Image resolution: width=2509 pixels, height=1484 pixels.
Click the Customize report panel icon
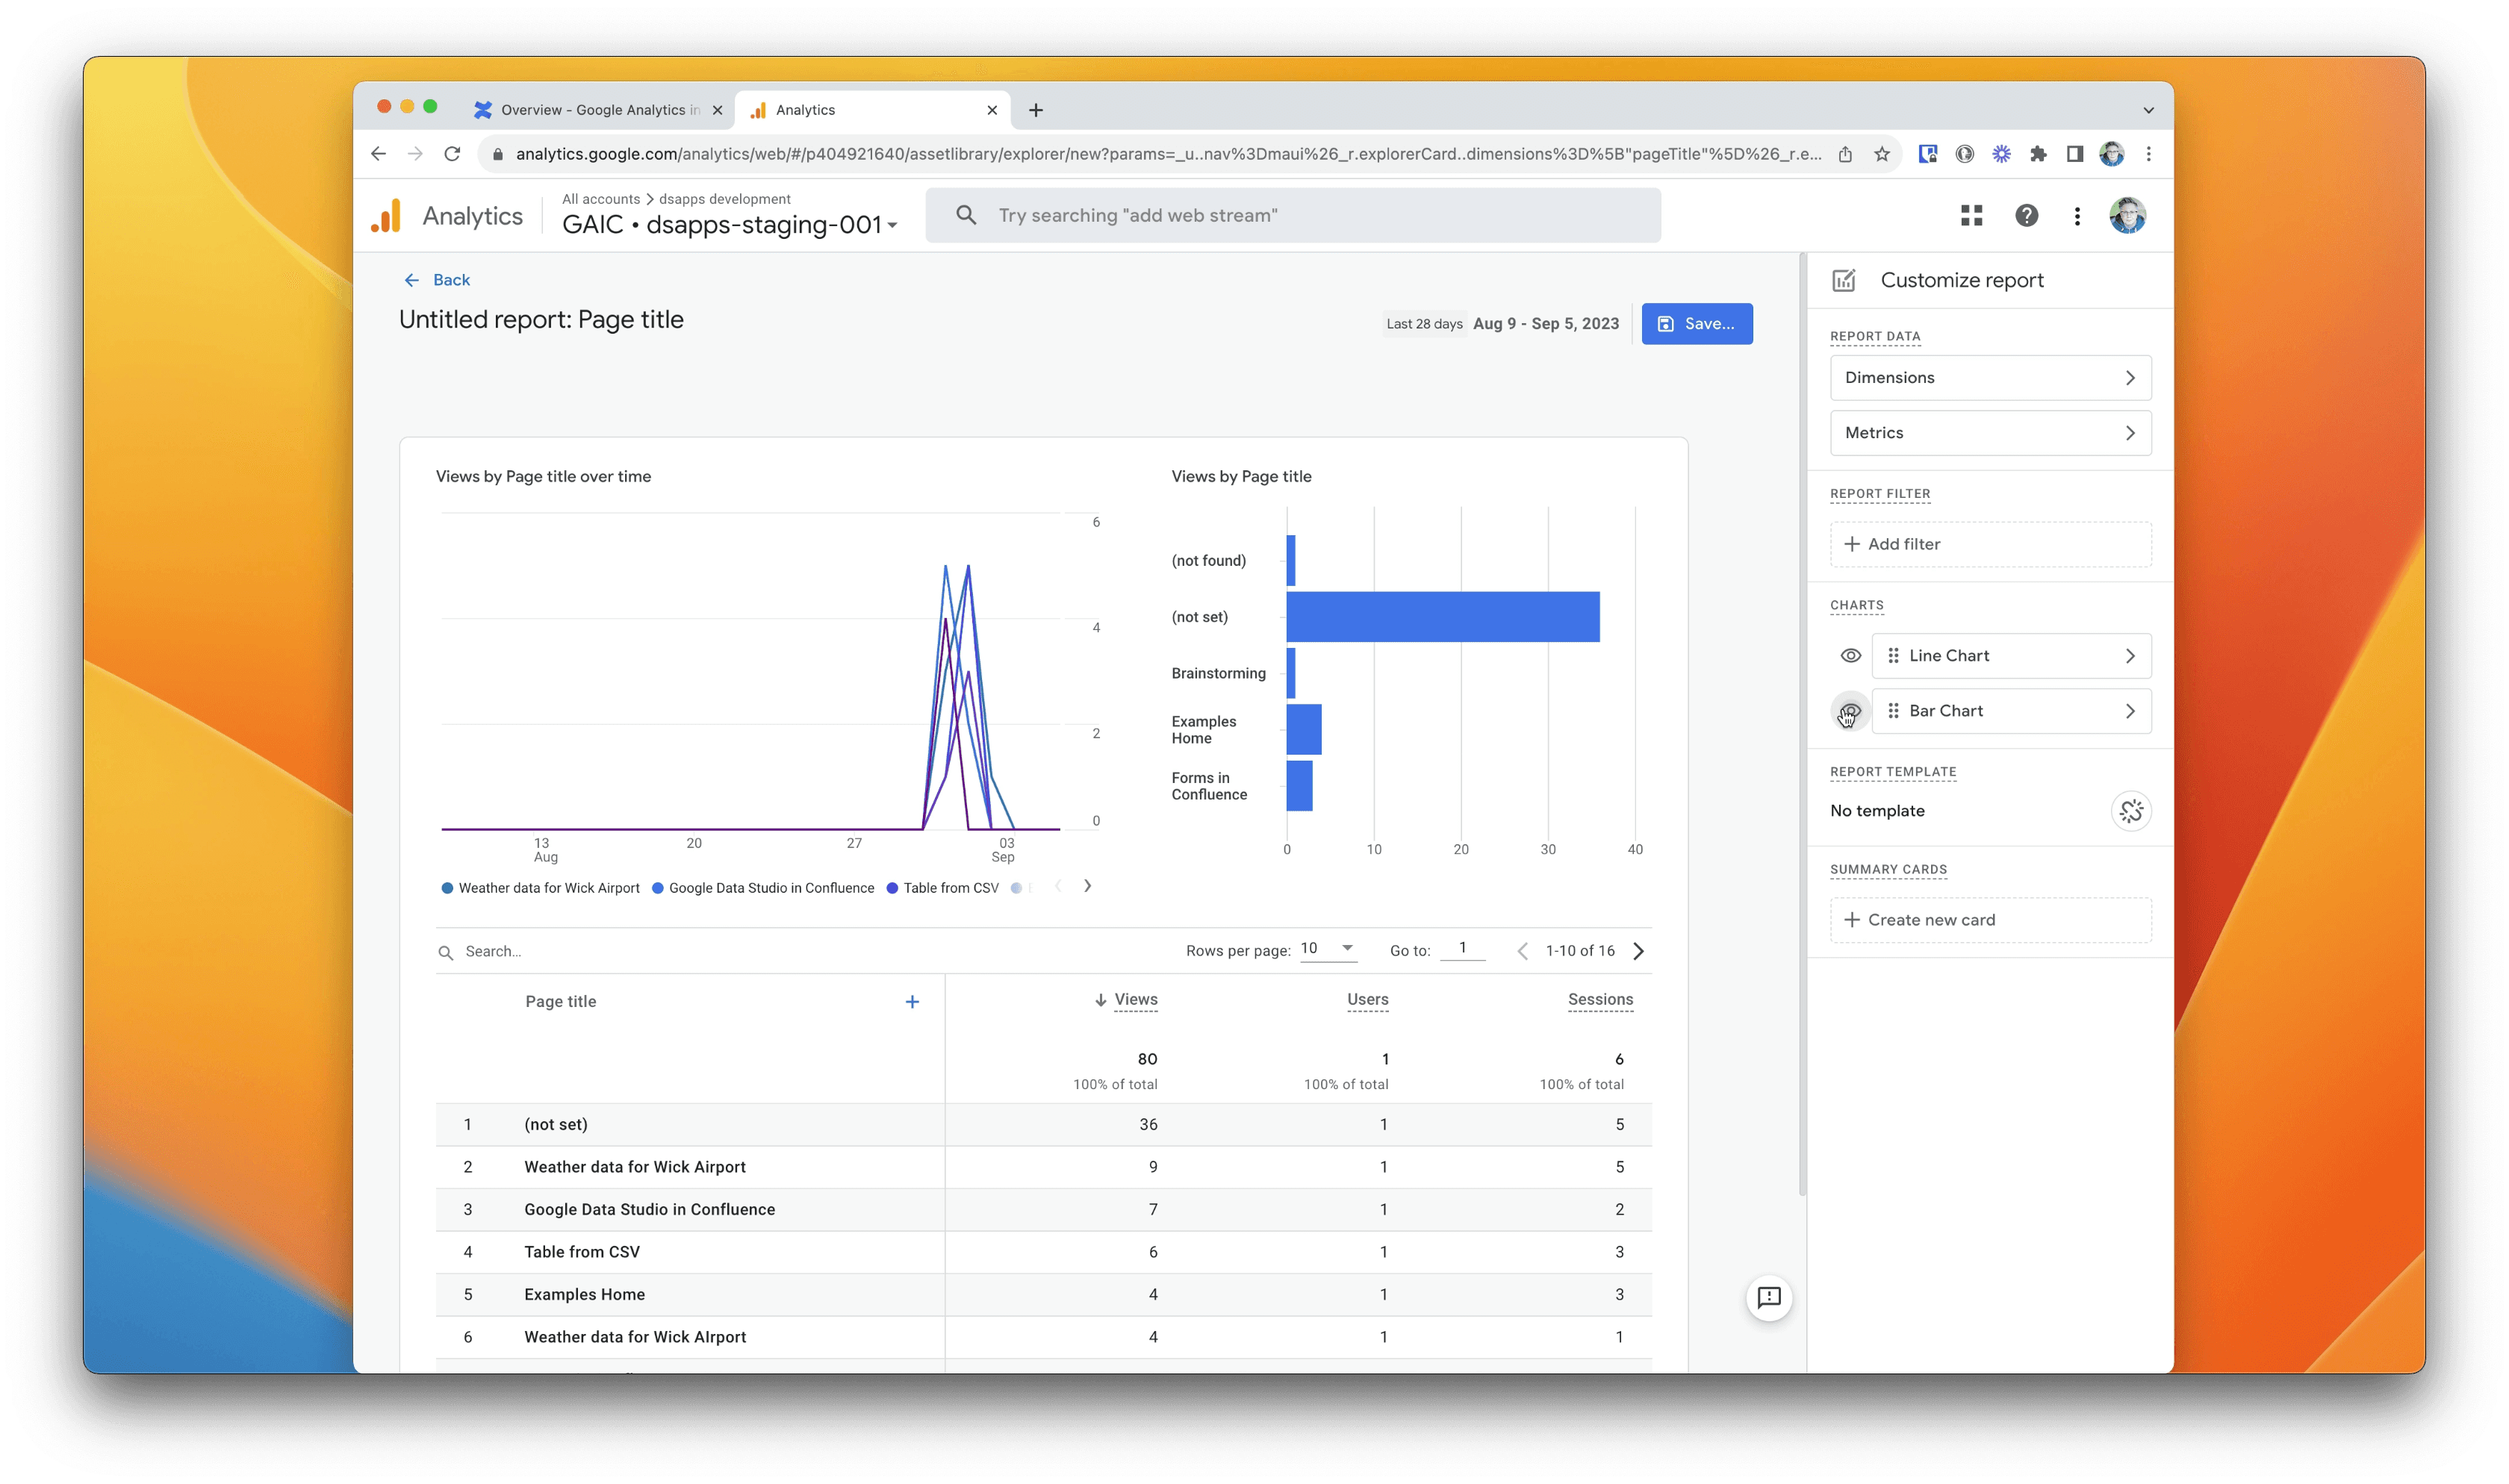click(x=1843, y=281)
